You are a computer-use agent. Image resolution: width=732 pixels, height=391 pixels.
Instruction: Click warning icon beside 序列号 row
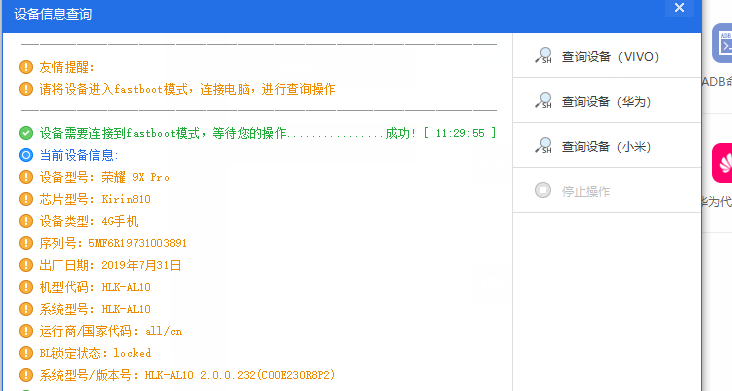(26, 243)
